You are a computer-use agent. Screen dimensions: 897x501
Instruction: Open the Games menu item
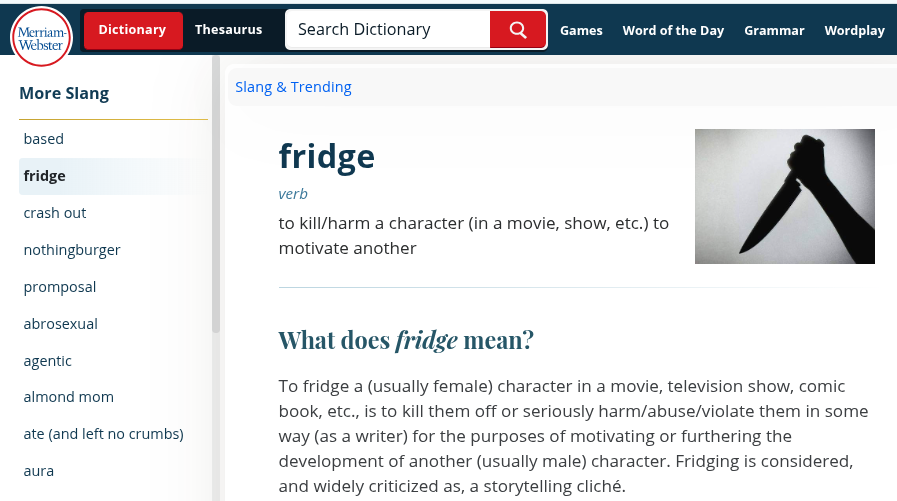pyautogui.click(x=581, y=30)
